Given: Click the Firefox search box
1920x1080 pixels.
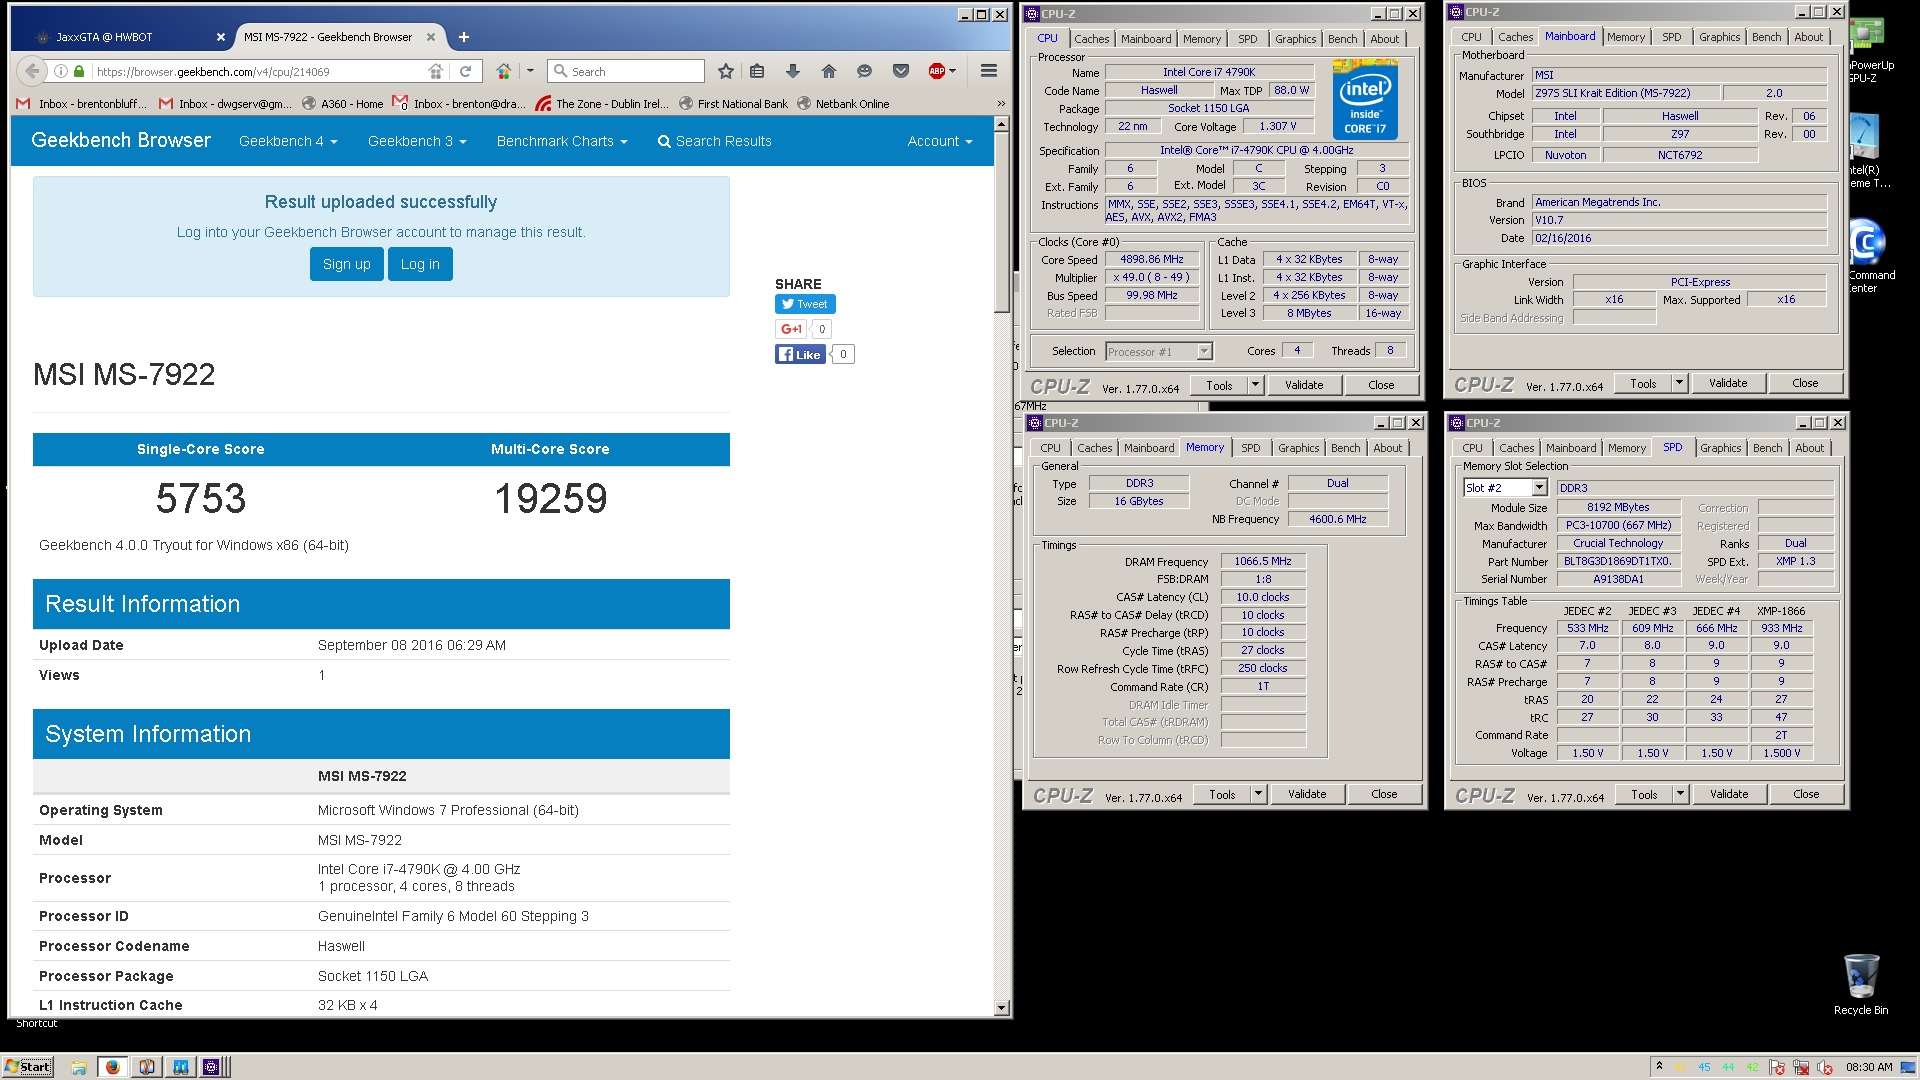Looking at the screenshot, I should (x=626, y=72).
